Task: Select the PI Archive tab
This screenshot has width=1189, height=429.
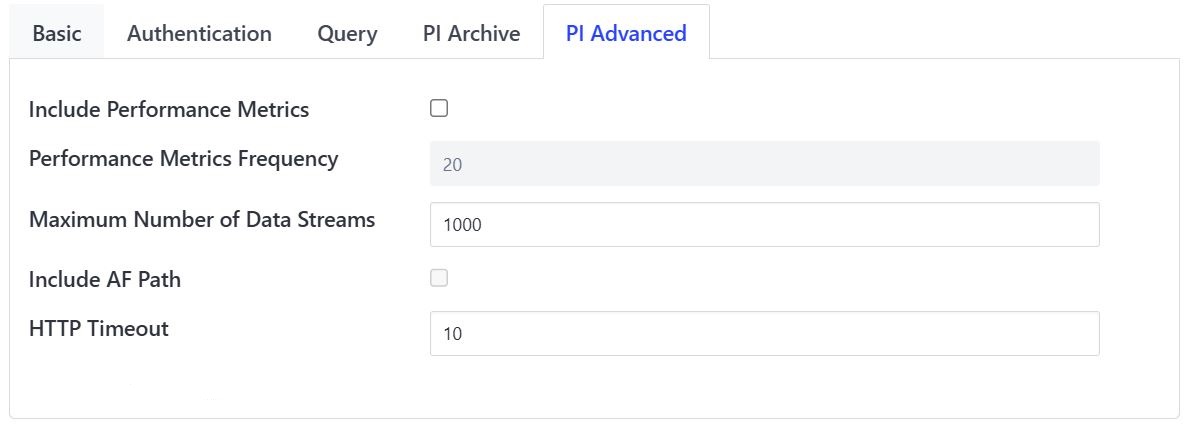Action: pos(471,33)
